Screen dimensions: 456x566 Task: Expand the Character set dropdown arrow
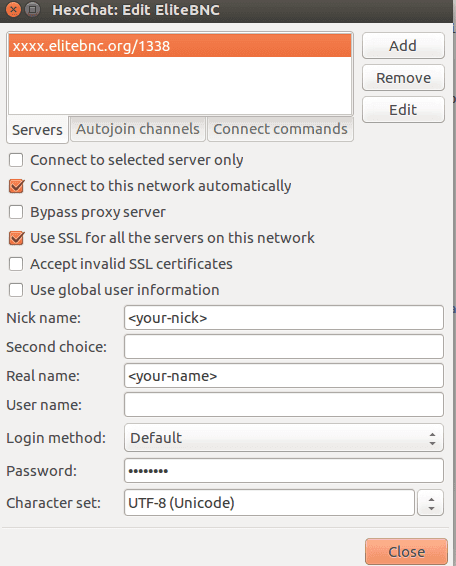(431, 503)
